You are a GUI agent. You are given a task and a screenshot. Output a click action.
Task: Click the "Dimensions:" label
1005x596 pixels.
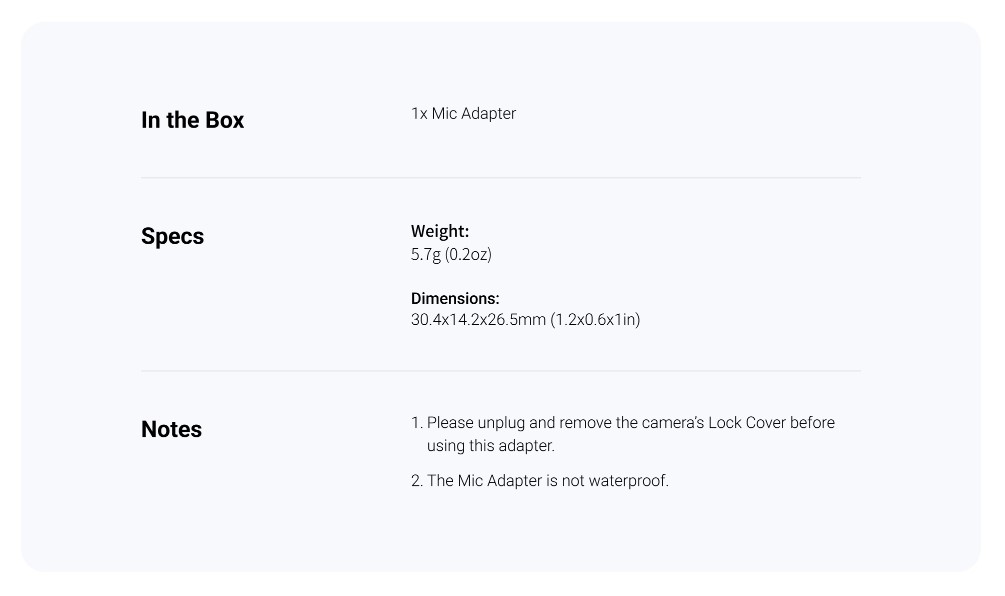(455, 299)
